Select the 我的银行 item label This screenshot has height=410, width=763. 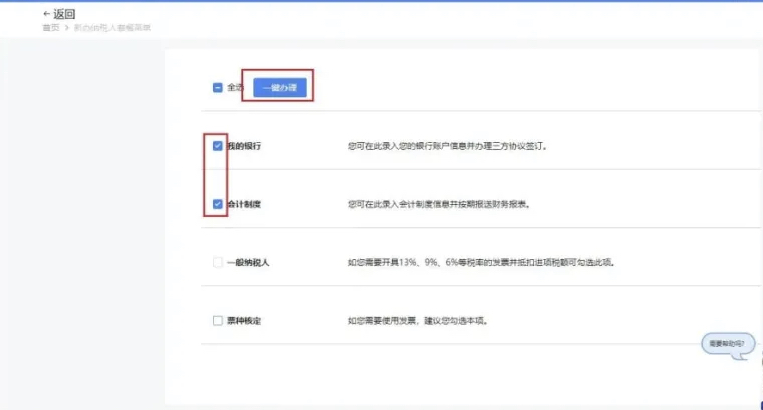tap(243, 146)
